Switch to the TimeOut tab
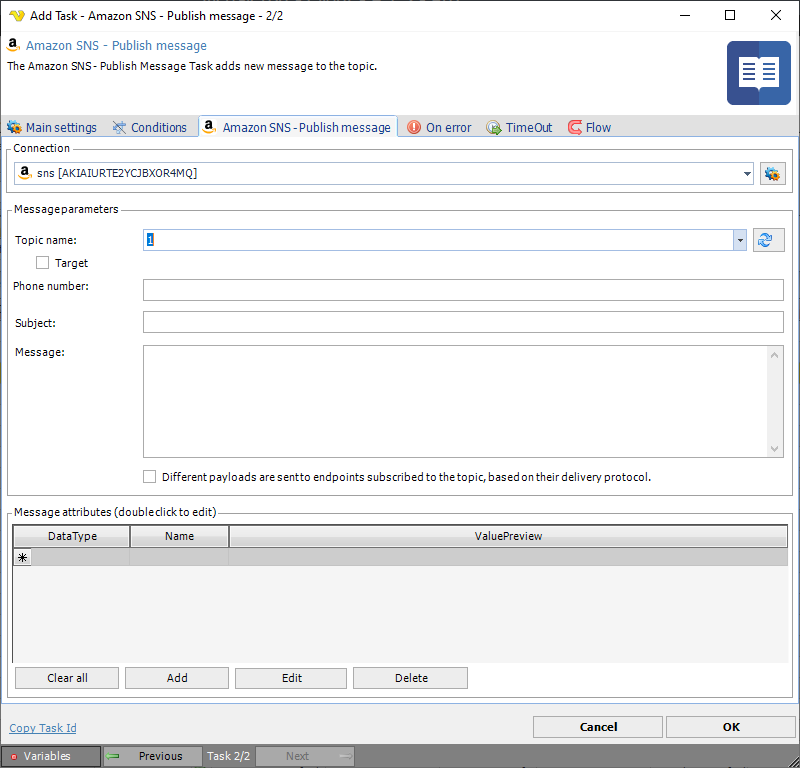The height and width of the screenshot is (768, 800). (519, 128)
